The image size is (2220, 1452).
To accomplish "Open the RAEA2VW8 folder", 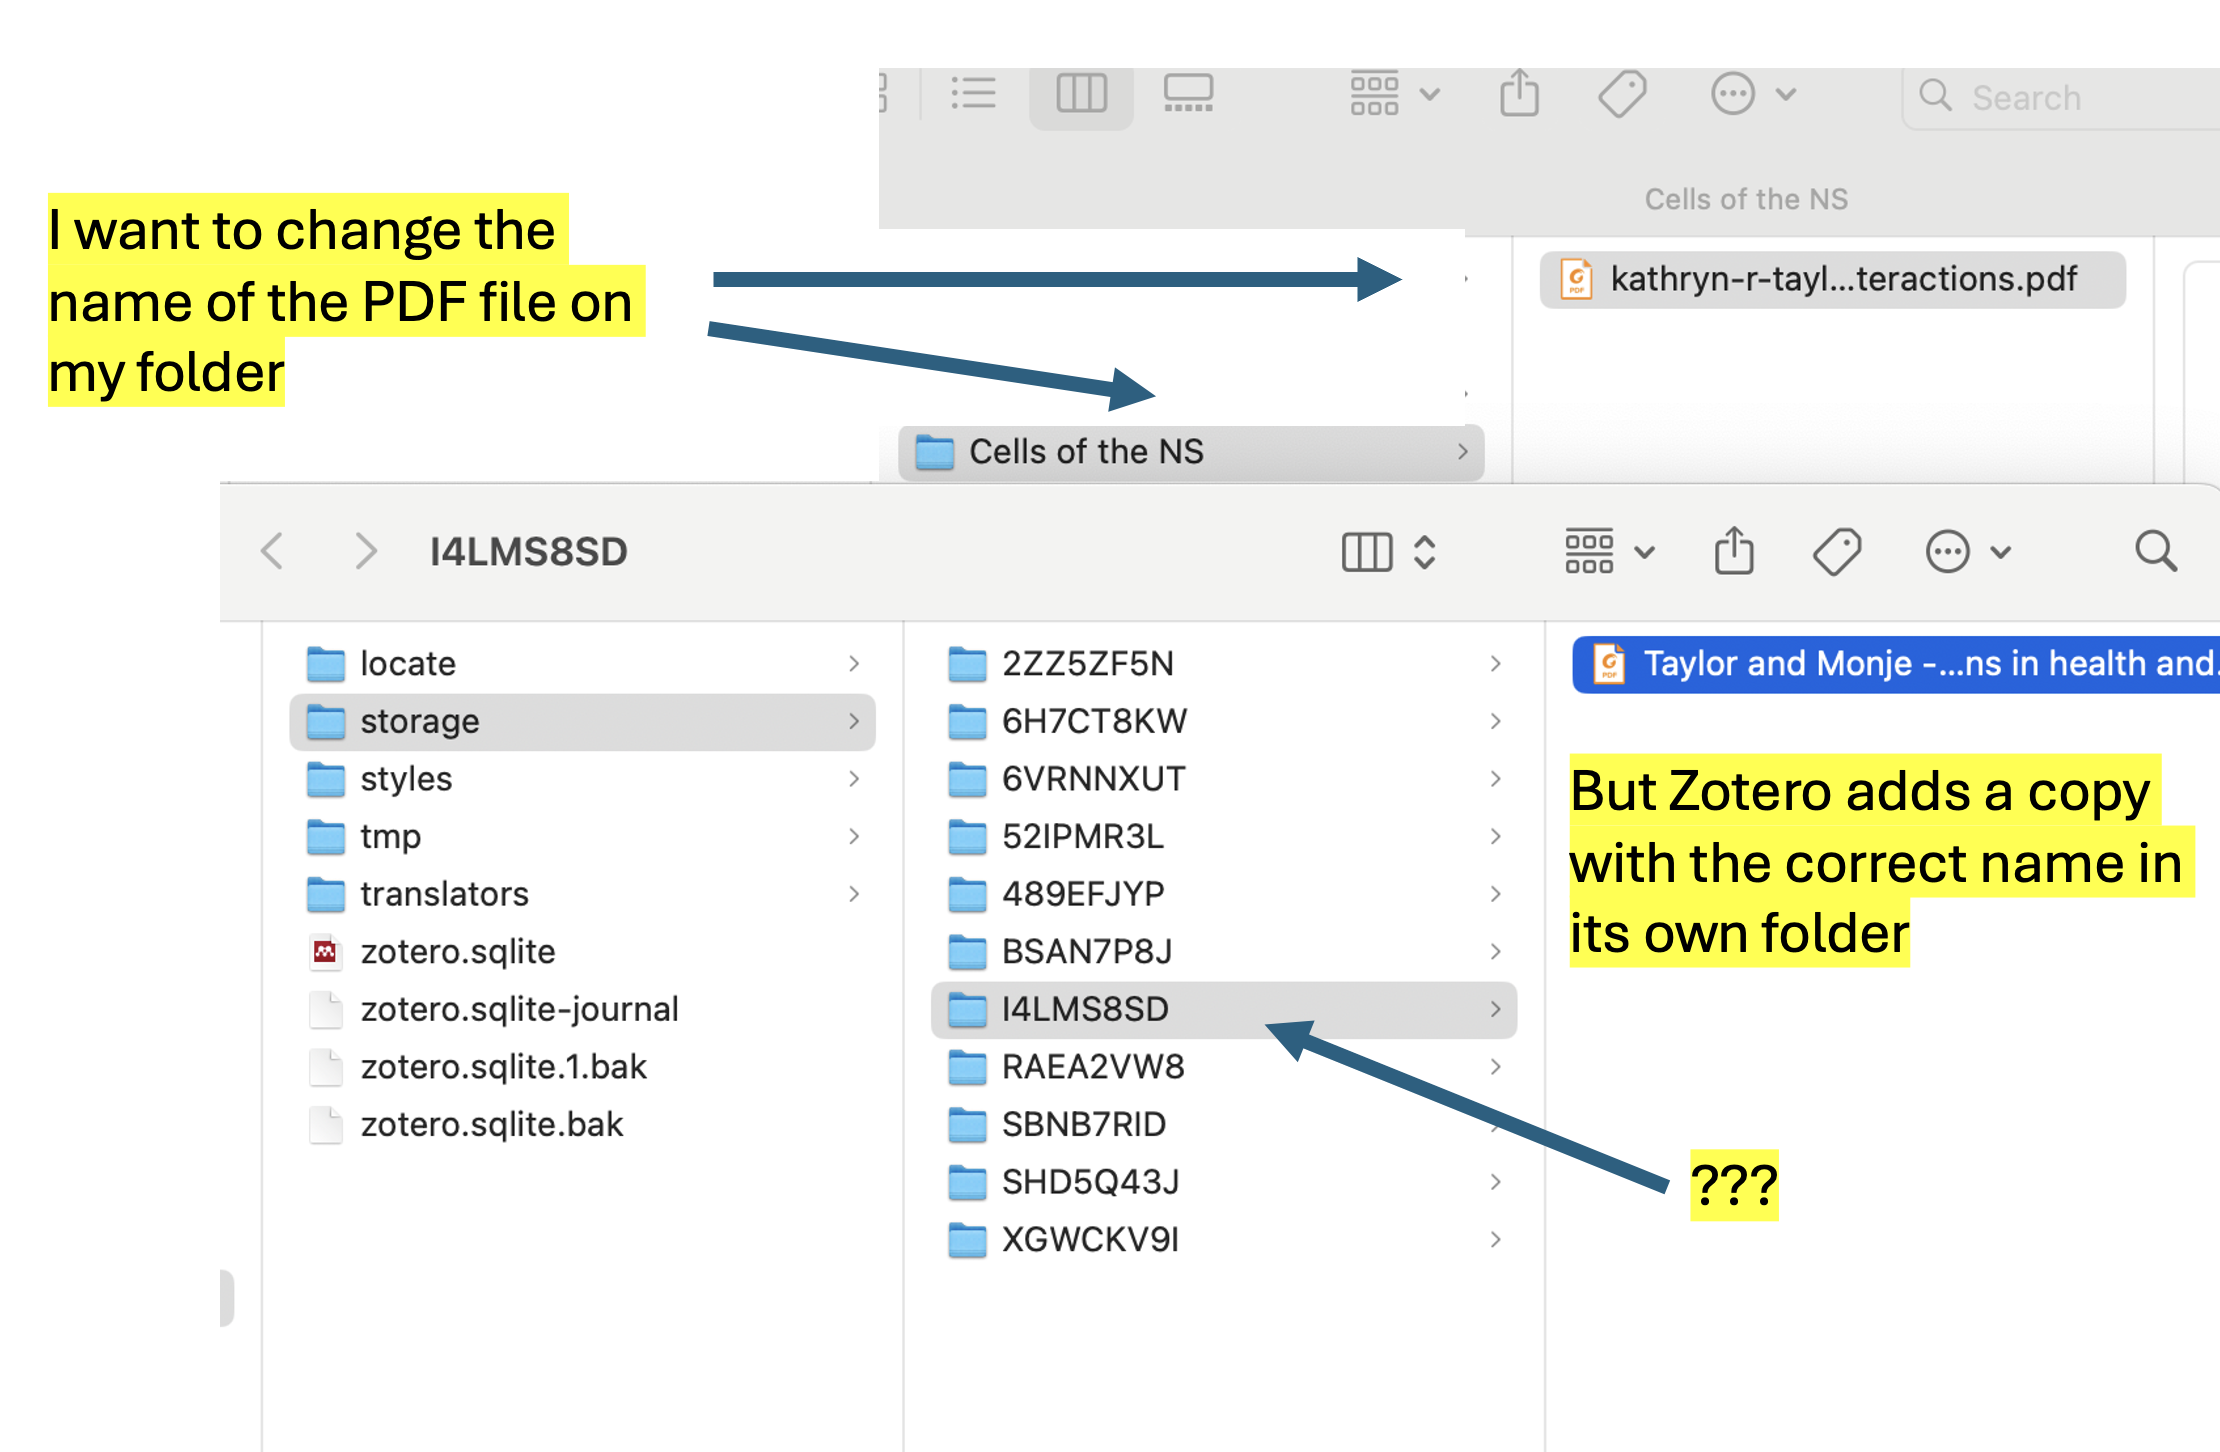I will point(1092,1067).
